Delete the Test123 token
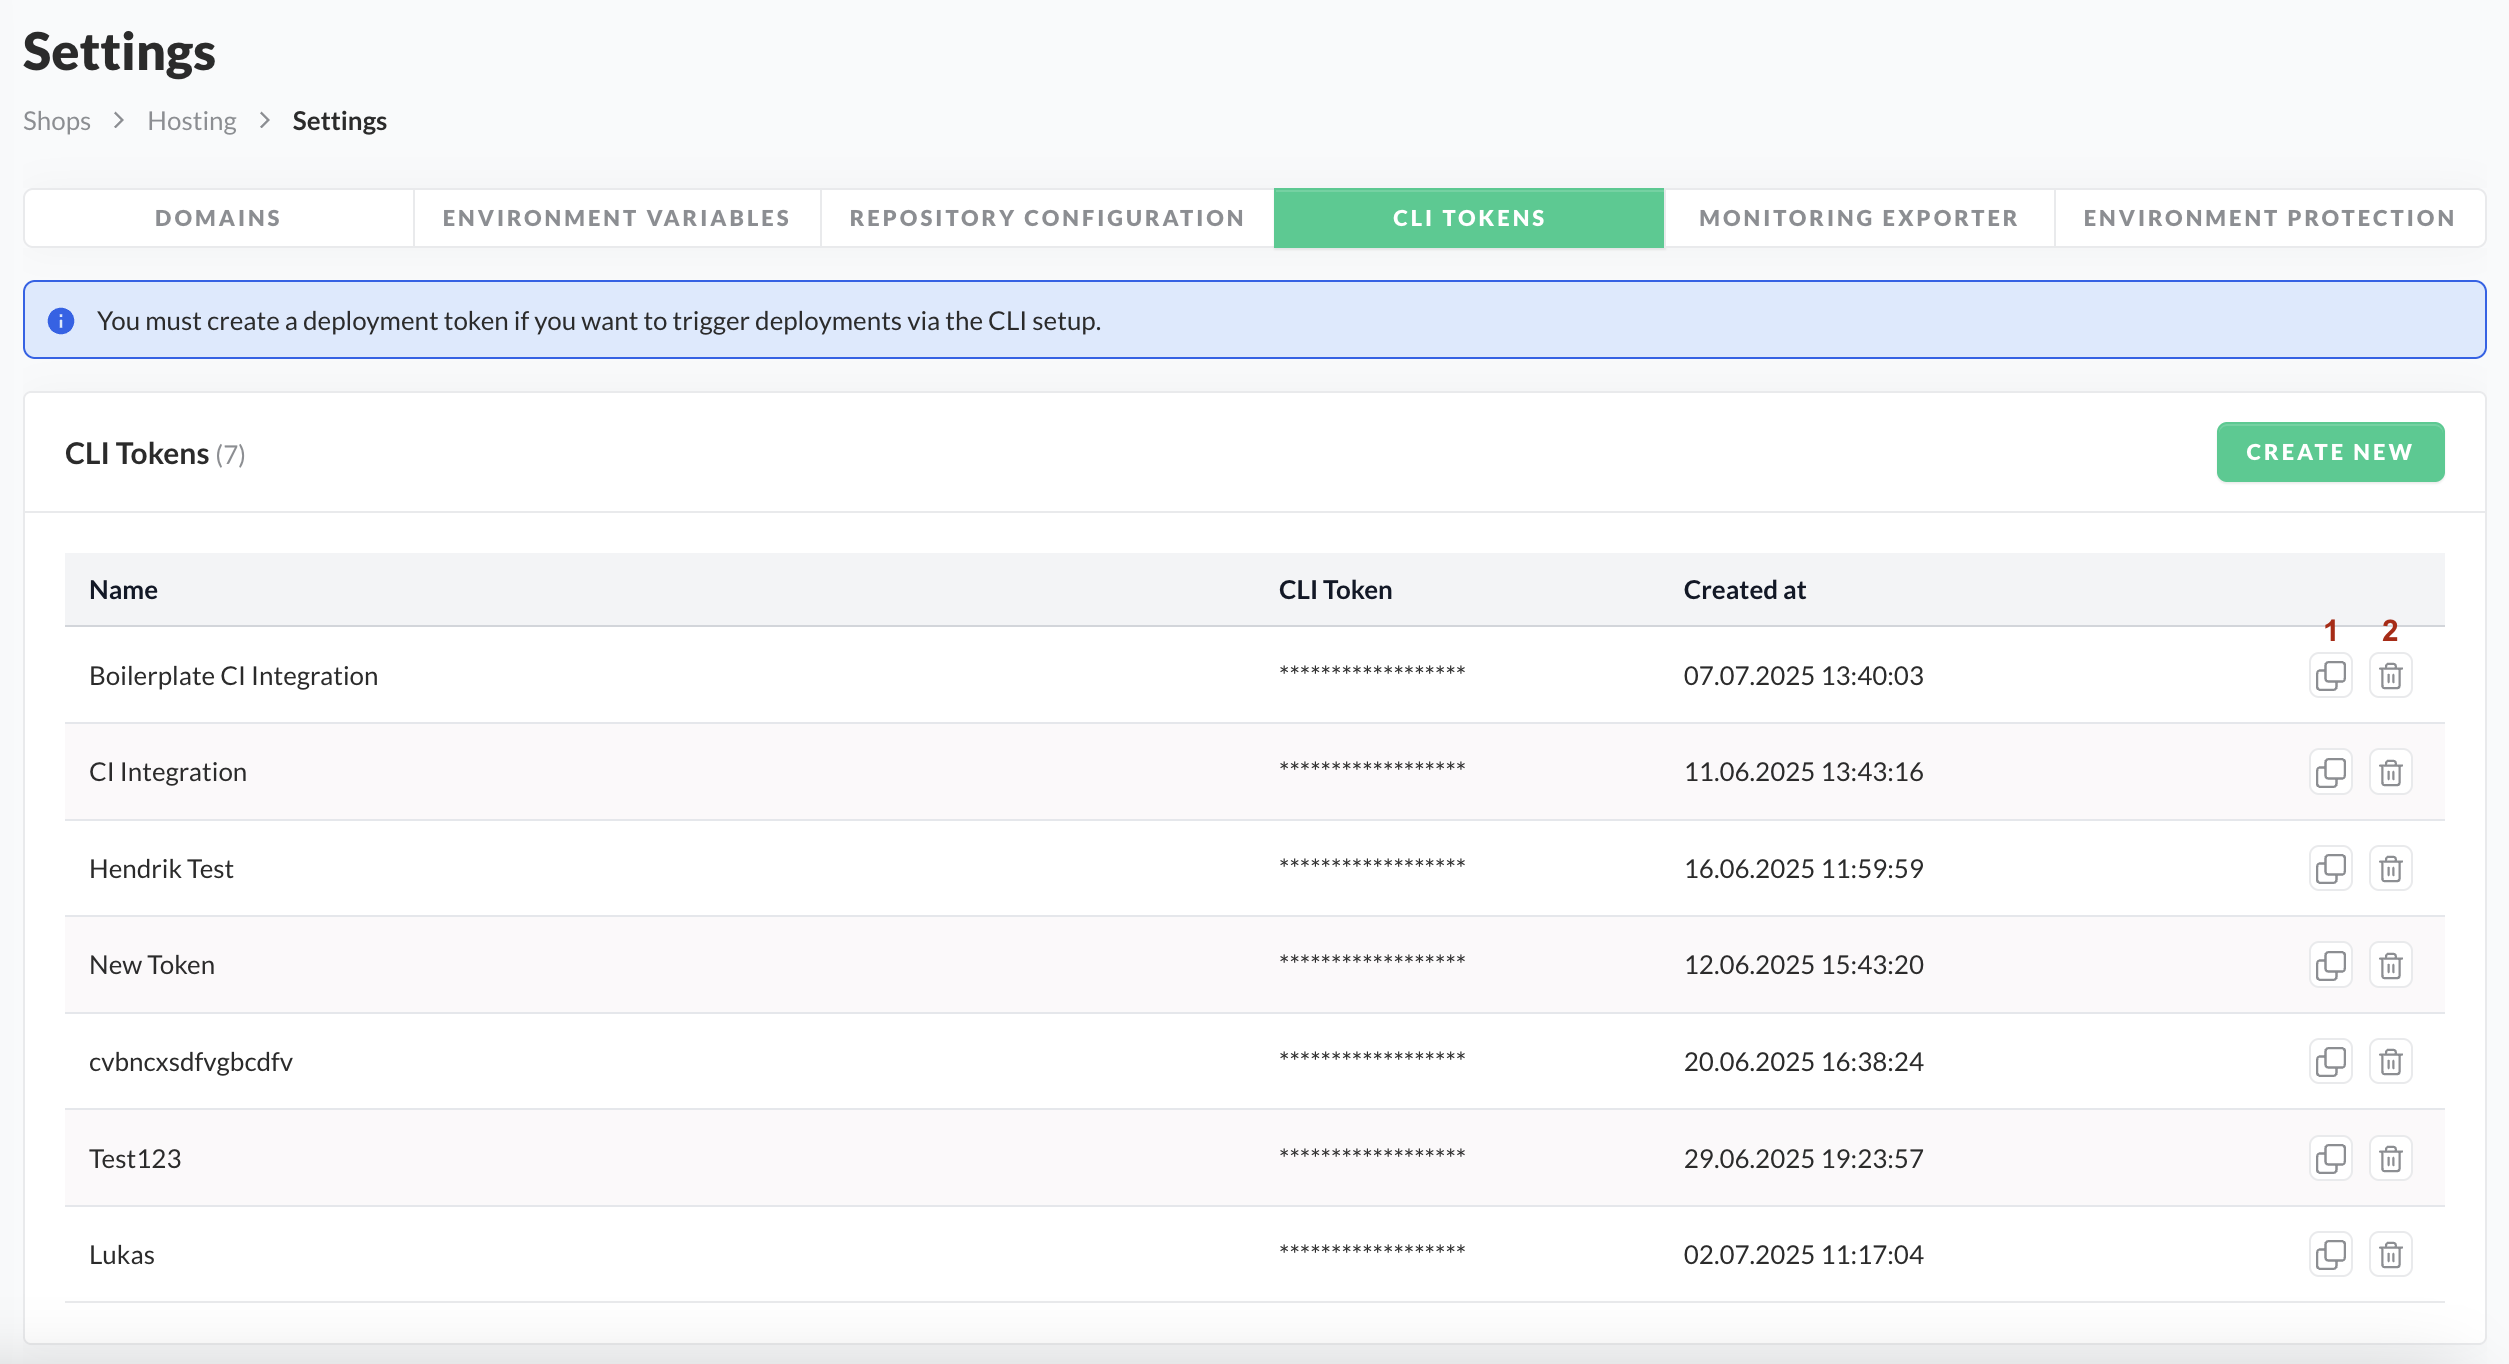Viewport: 2509px width, 1364px height. pos(2390,1158)
